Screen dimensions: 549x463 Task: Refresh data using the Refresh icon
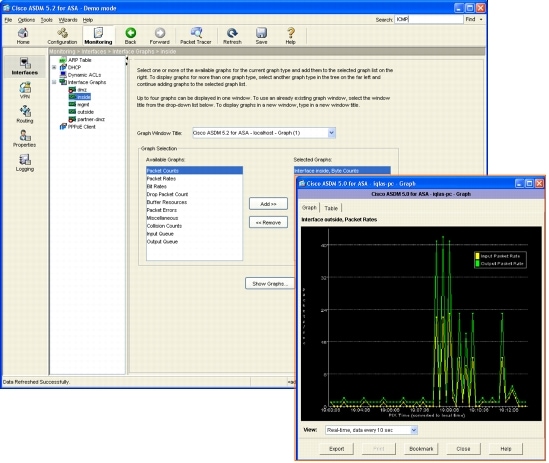232,36
